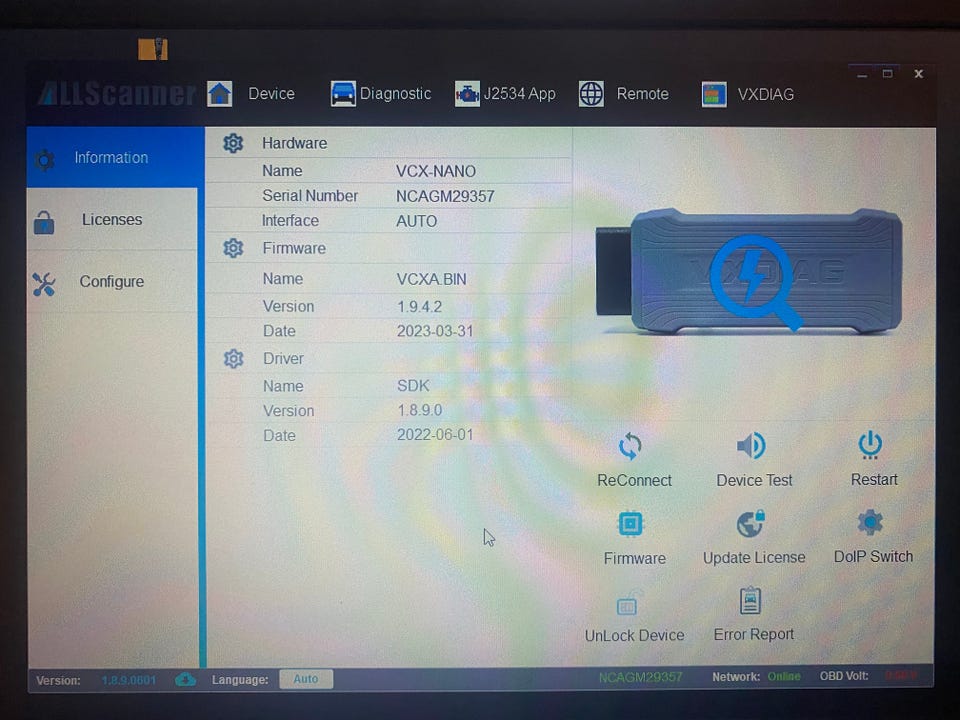This screenshot has height=720, width=960.
Task: Close the AllScanner window
Action: coord(918,74)
